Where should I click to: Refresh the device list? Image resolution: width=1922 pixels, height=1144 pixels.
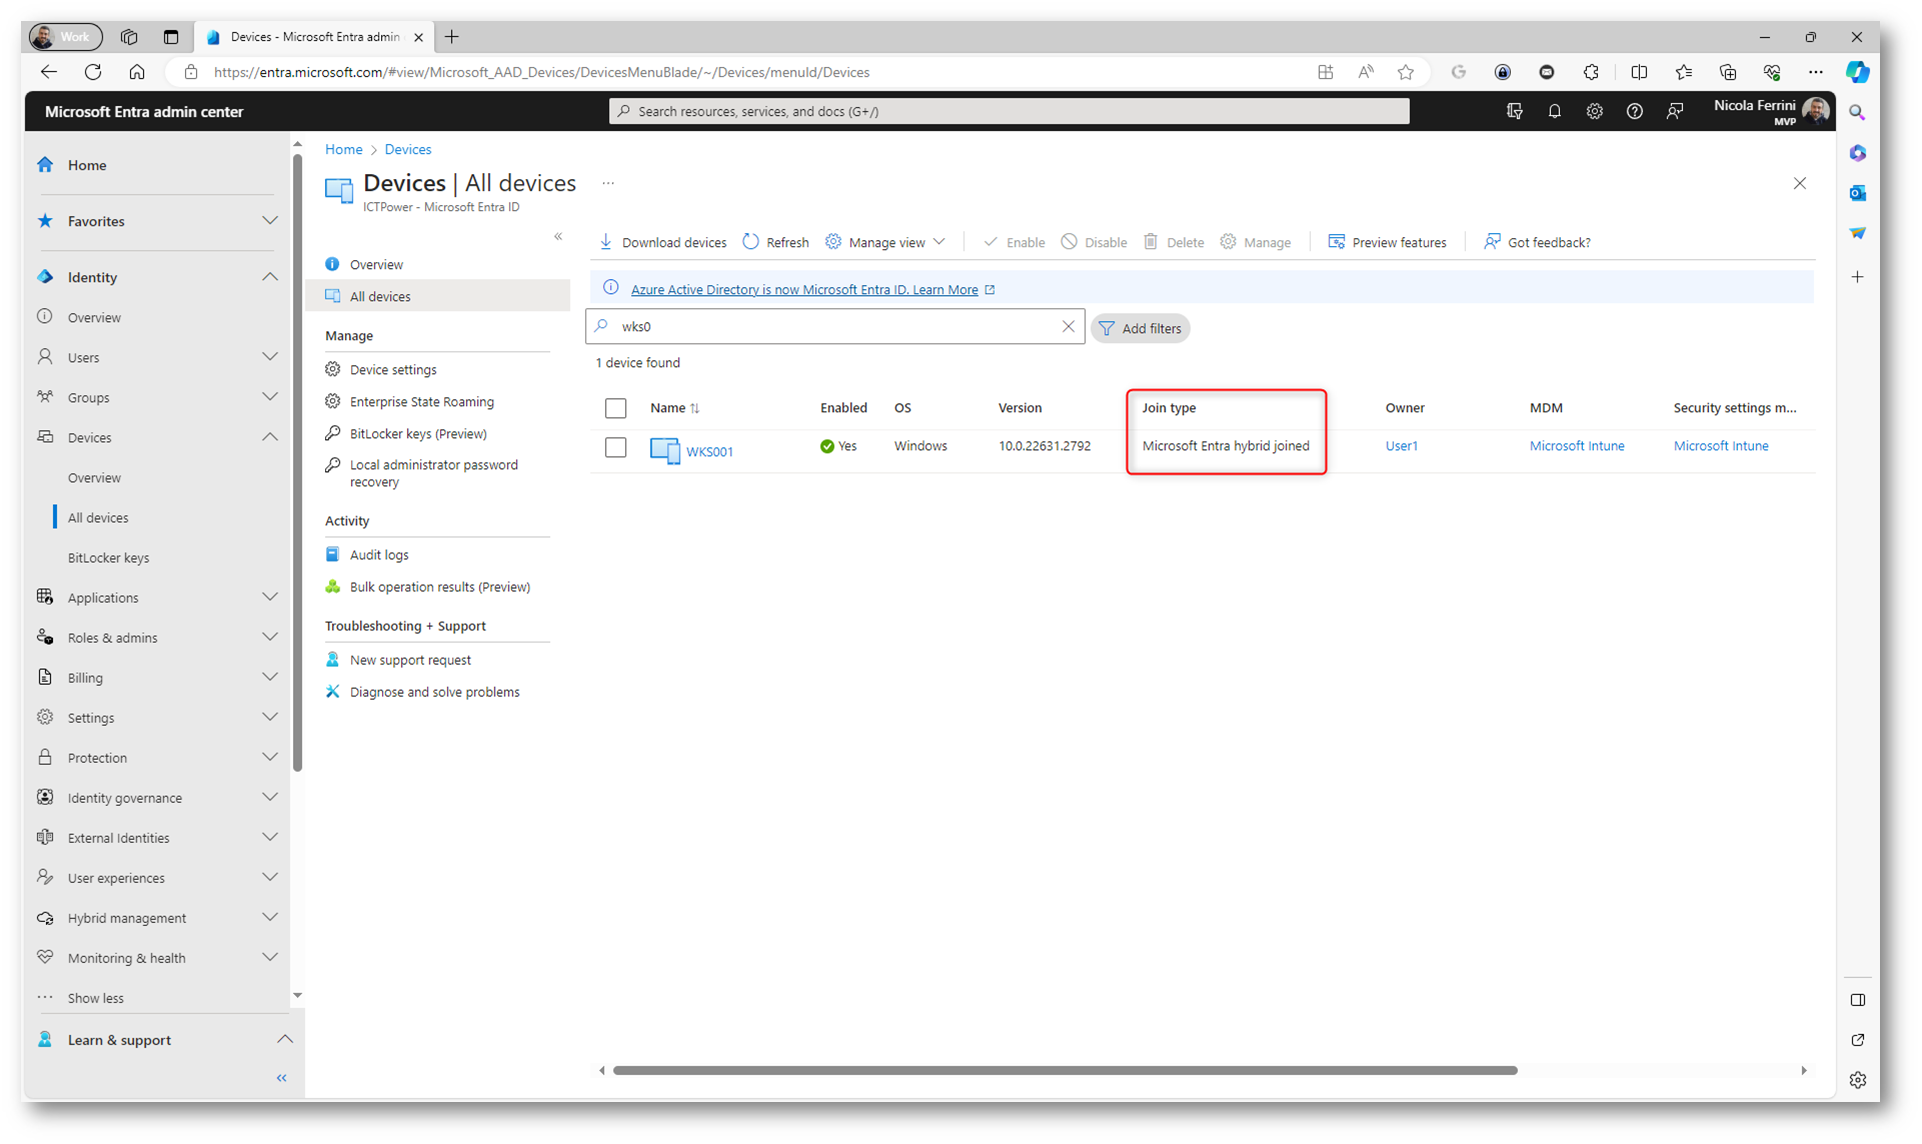coord(776,242)
